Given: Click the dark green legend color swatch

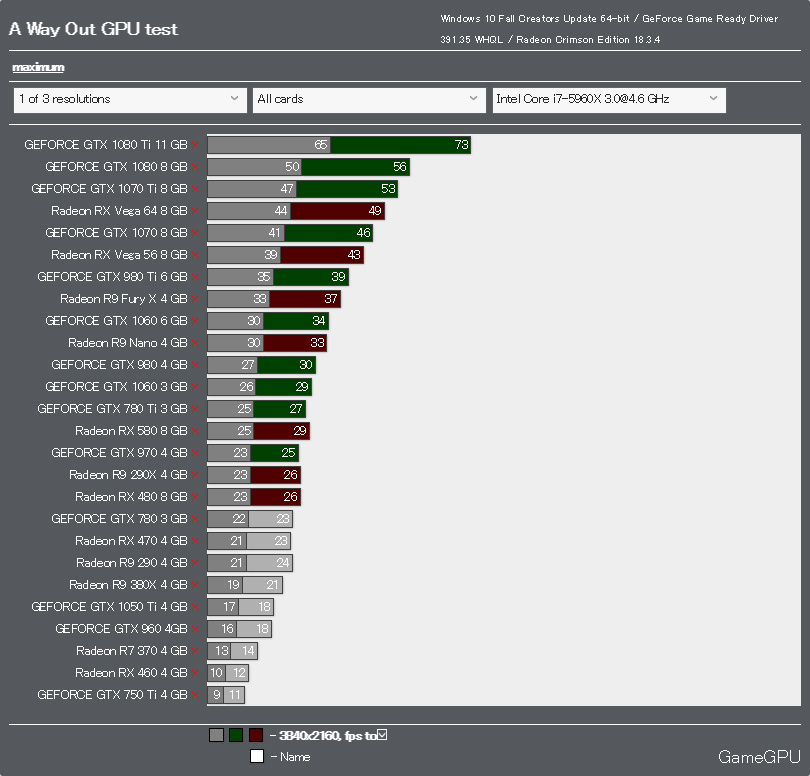Looking at the screenshot, I should pos(236,735).
